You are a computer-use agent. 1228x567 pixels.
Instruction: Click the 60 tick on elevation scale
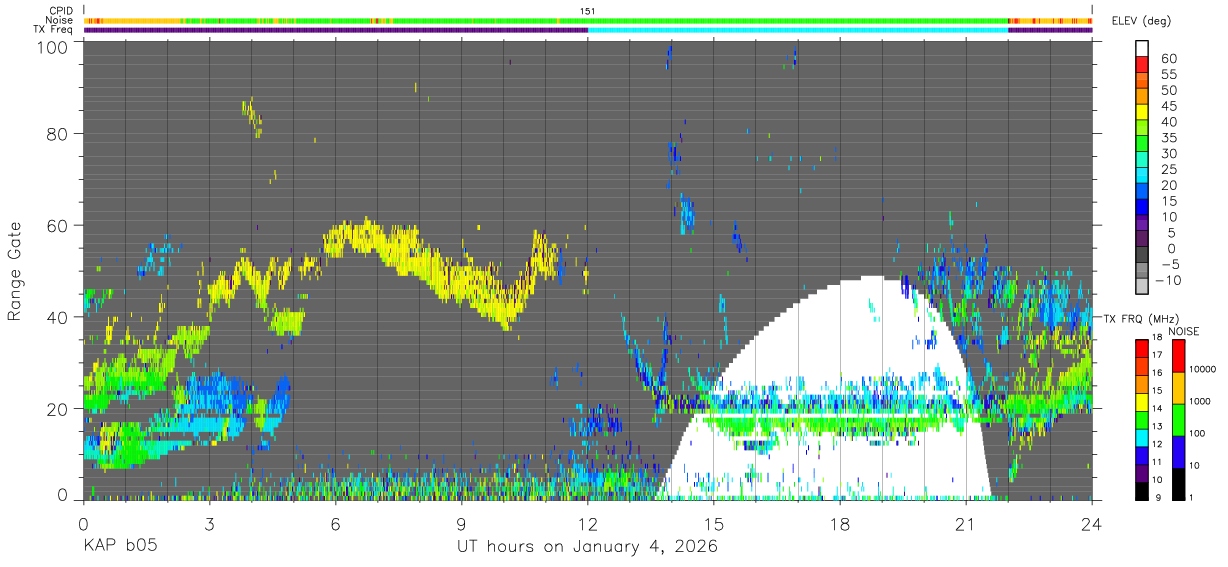(x=1168, y=58)
